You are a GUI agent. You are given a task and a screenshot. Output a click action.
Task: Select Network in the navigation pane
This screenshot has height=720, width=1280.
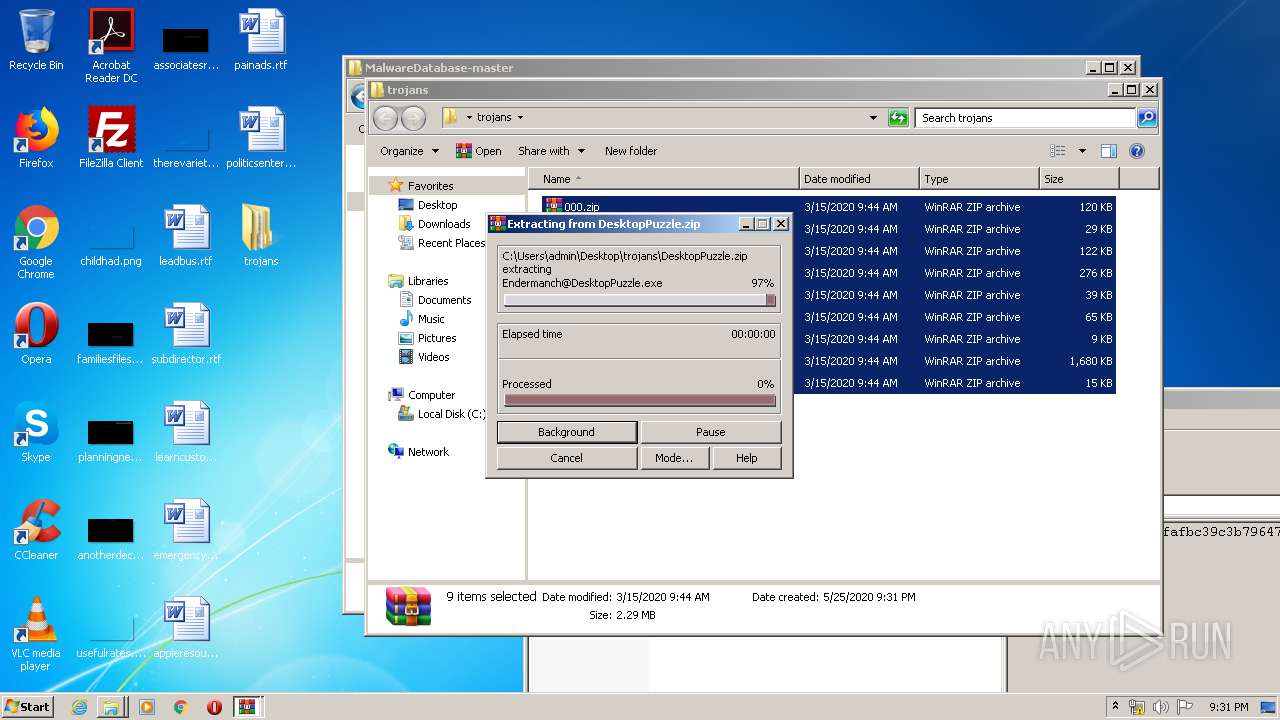(x=428, y=452)
